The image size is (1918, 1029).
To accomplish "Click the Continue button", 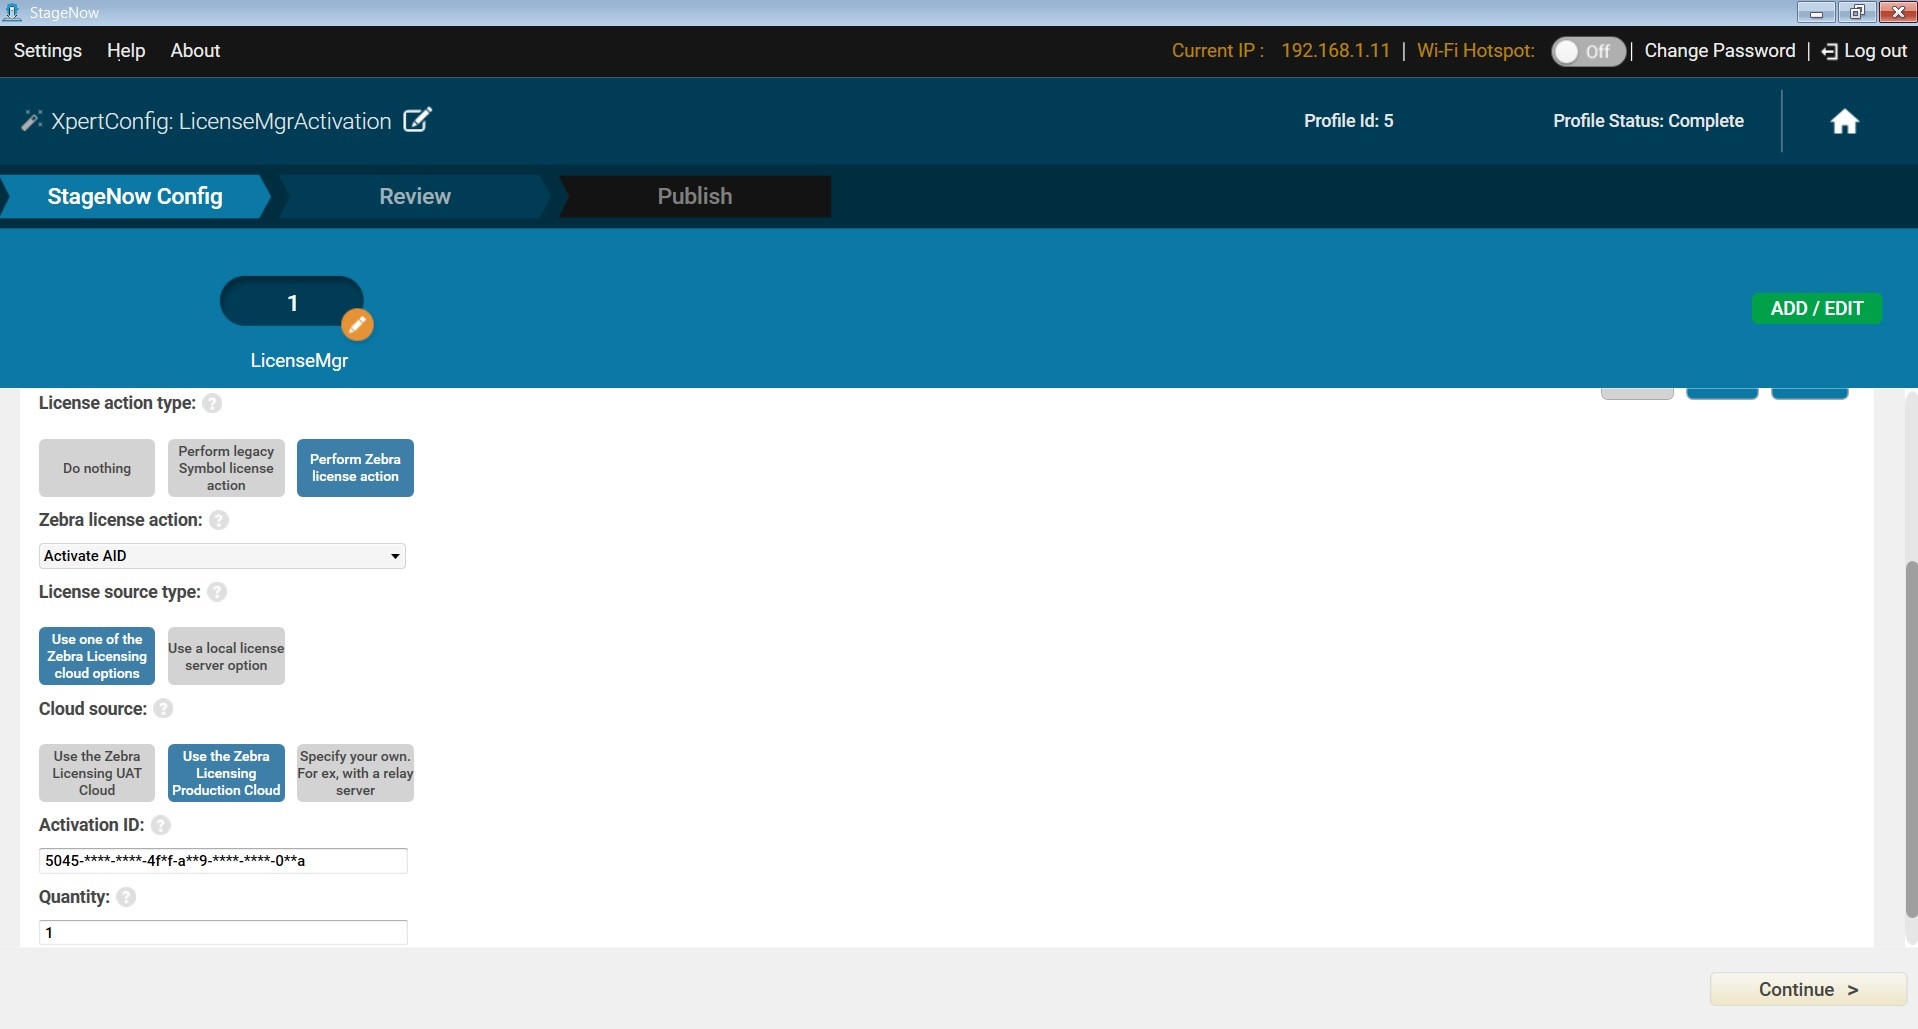I will 1808,989.
